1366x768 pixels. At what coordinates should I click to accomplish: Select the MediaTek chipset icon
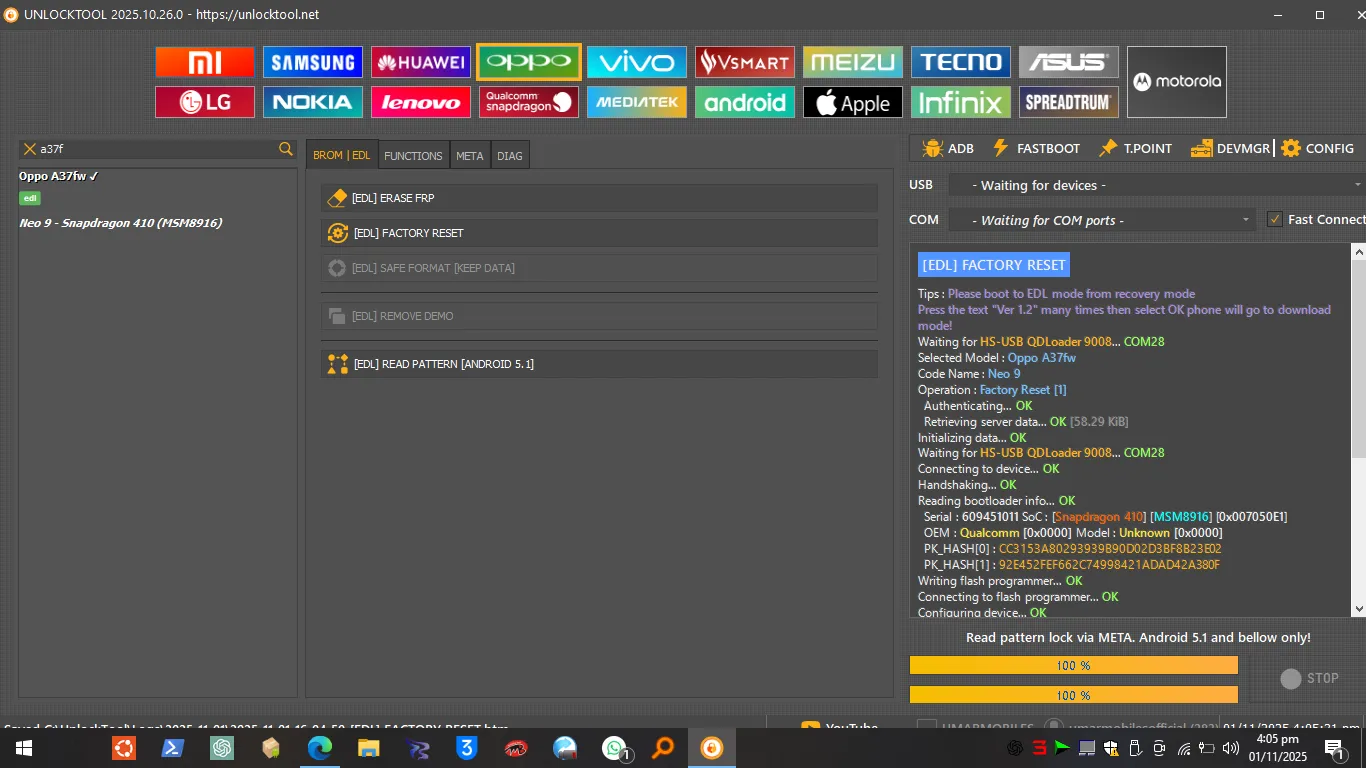(x=637, y=102)
